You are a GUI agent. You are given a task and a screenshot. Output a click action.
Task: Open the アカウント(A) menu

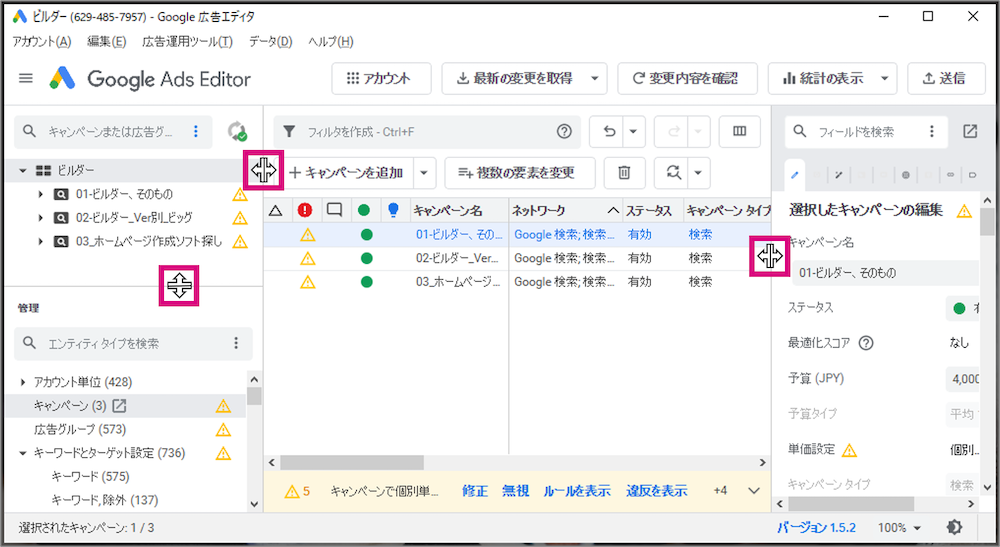(x=42, y=41)
